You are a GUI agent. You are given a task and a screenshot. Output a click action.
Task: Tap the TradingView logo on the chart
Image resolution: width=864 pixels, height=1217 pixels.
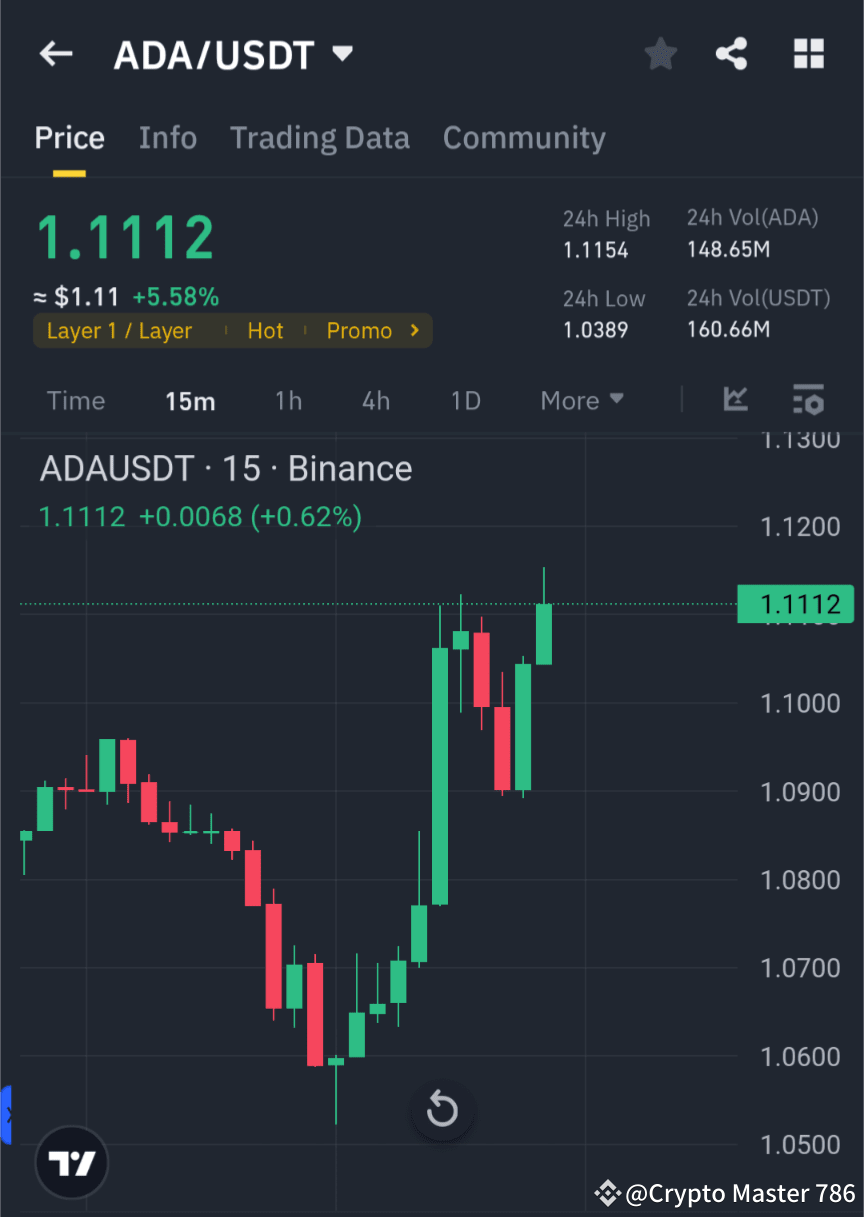(x=71, y=1163)
